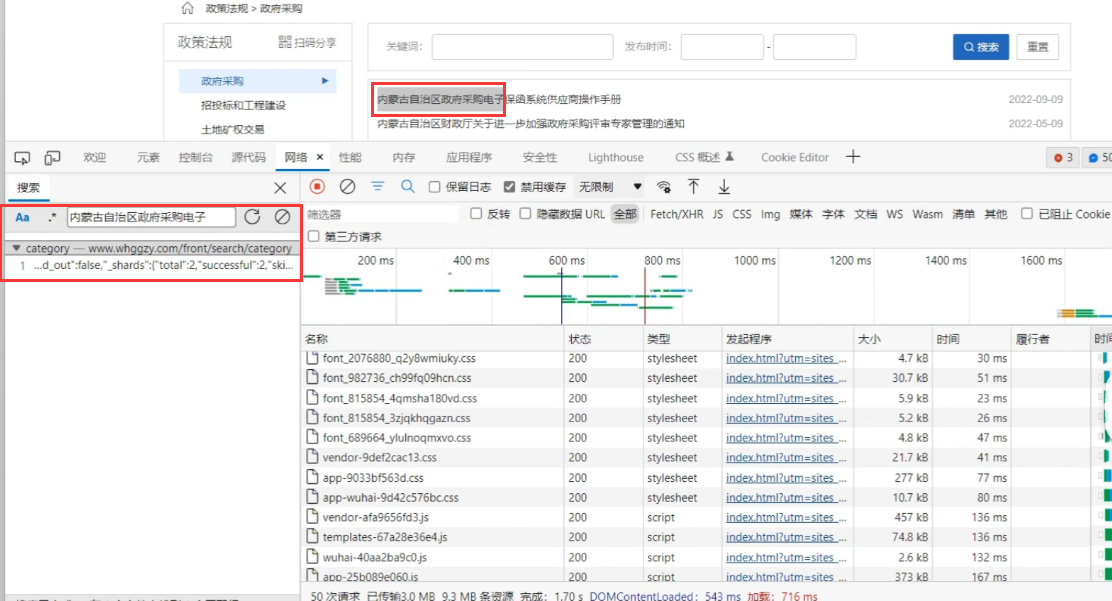Refresh the DevTools search results

[252, 217]
